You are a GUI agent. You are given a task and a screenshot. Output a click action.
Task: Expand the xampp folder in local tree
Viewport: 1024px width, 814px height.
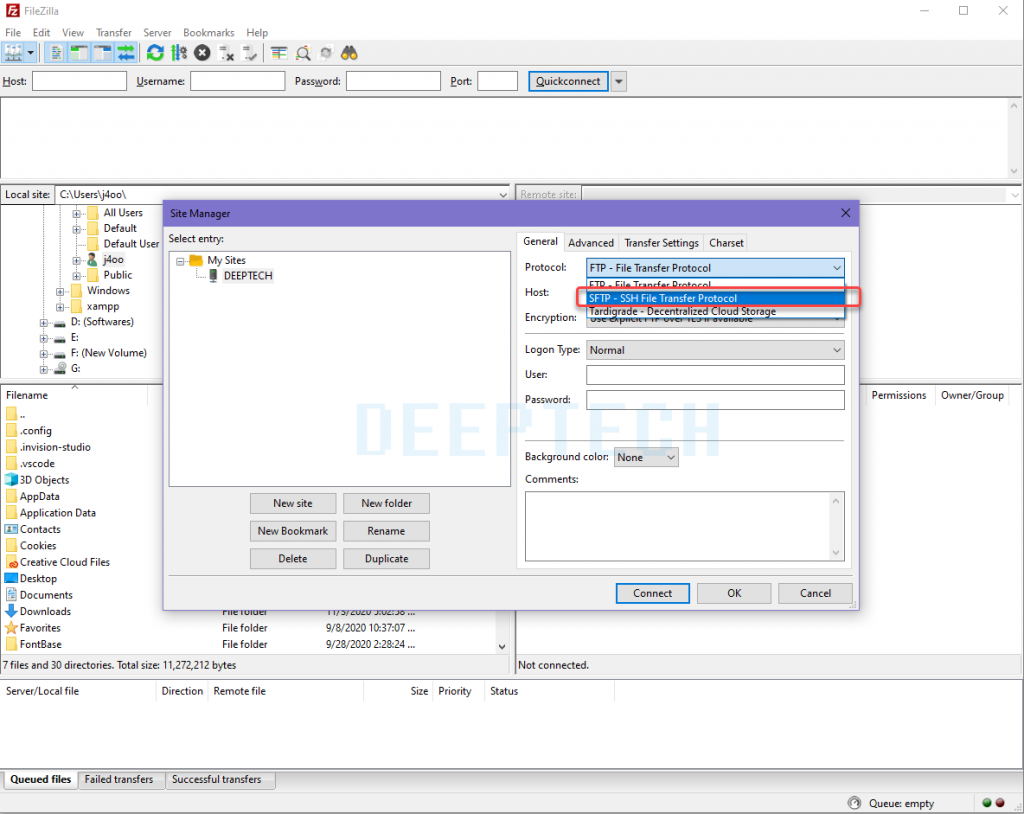click(x=60, y=307)
